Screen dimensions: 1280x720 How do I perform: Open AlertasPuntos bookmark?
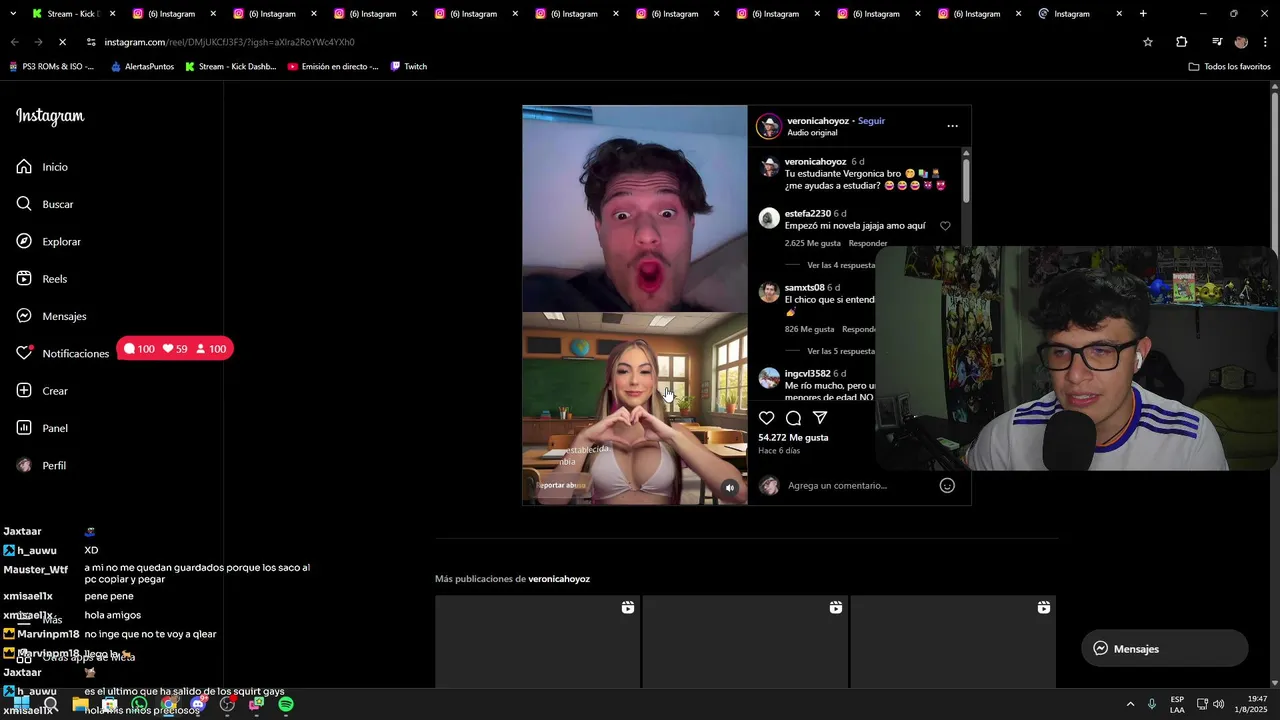click(x=142, y=67)
